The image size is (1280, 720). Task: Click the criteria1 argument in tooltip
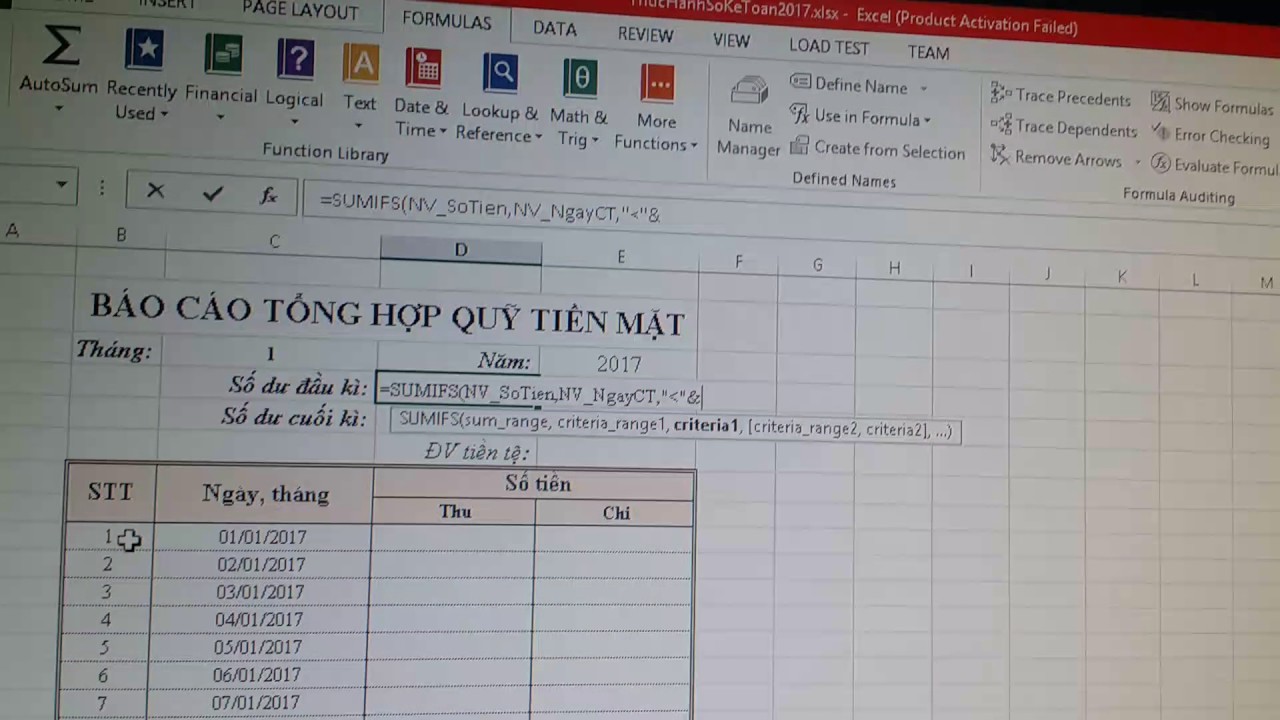(705, 426)
